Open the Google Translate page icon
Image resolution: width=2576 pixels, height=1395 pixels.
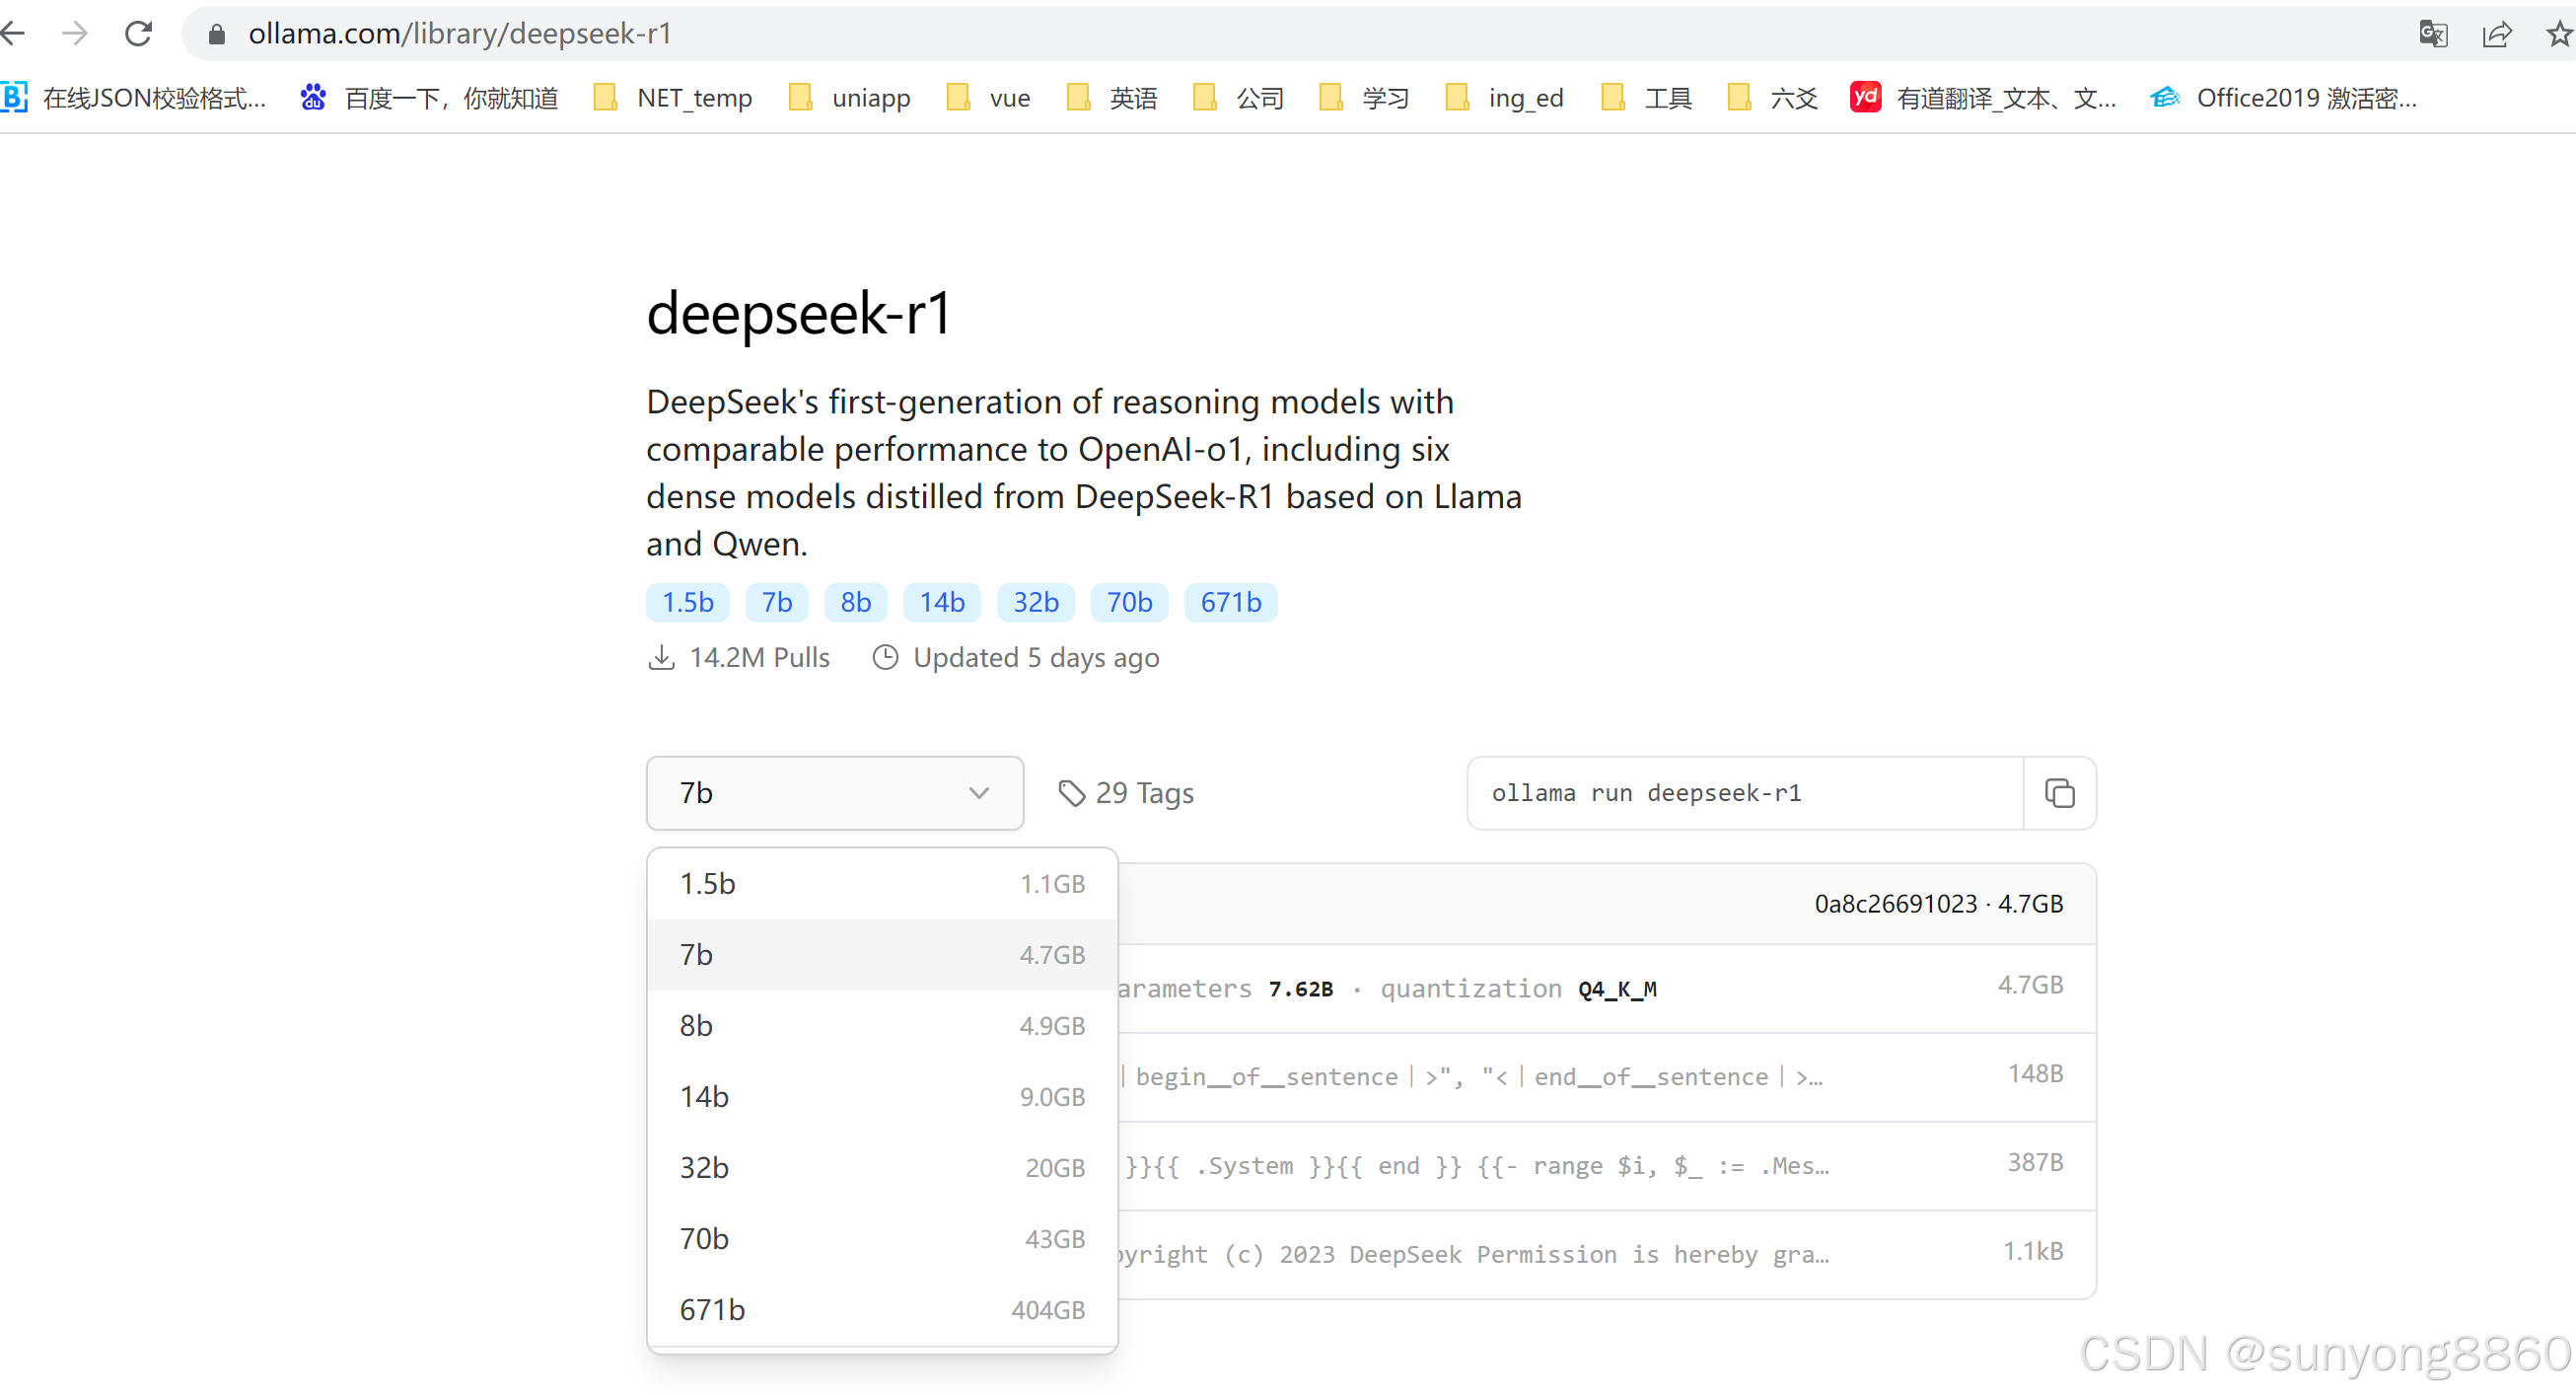coord(2432,34)
